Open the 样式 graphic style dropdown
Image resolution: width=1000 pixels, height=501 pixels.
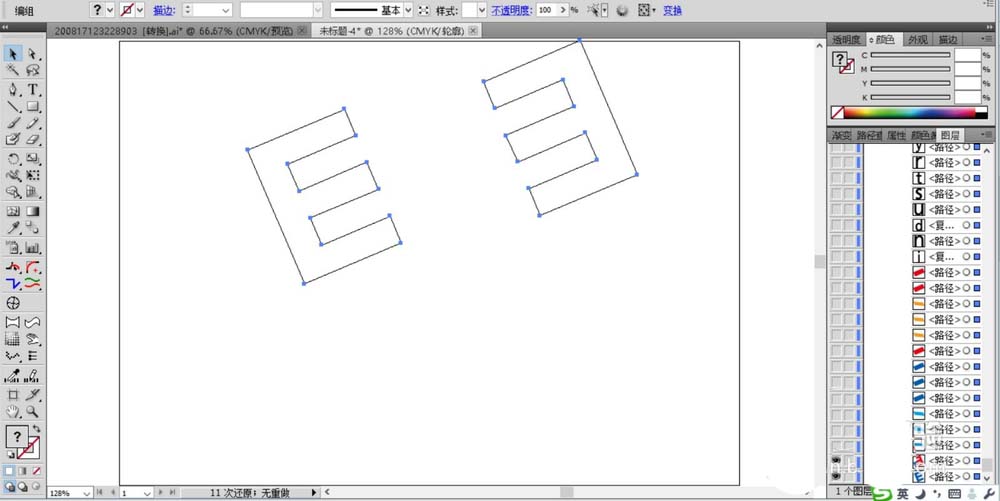[x=483, y=10]
